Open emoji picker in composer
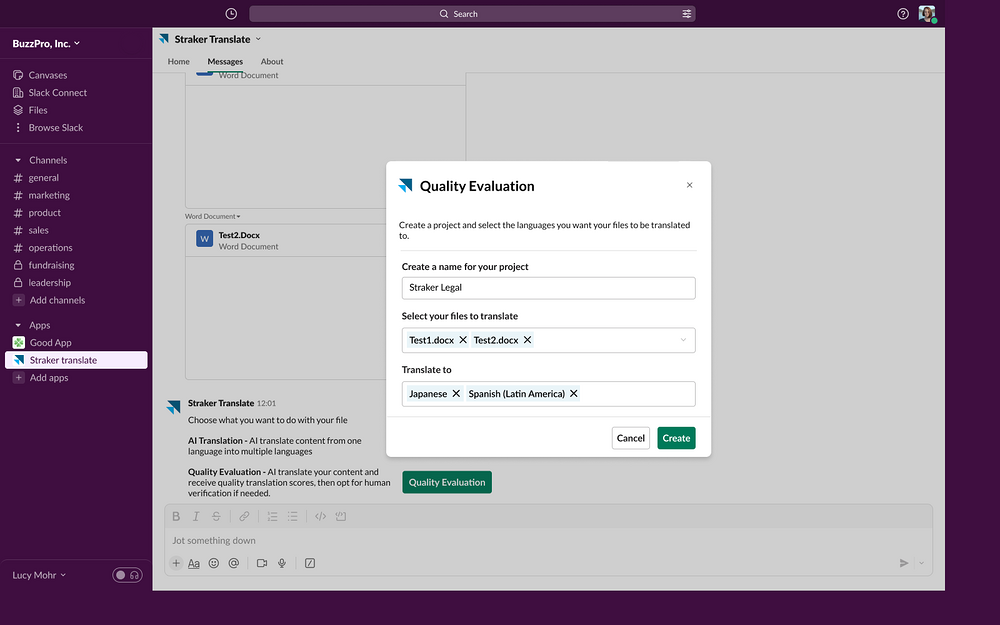 (x=214, y=563)
